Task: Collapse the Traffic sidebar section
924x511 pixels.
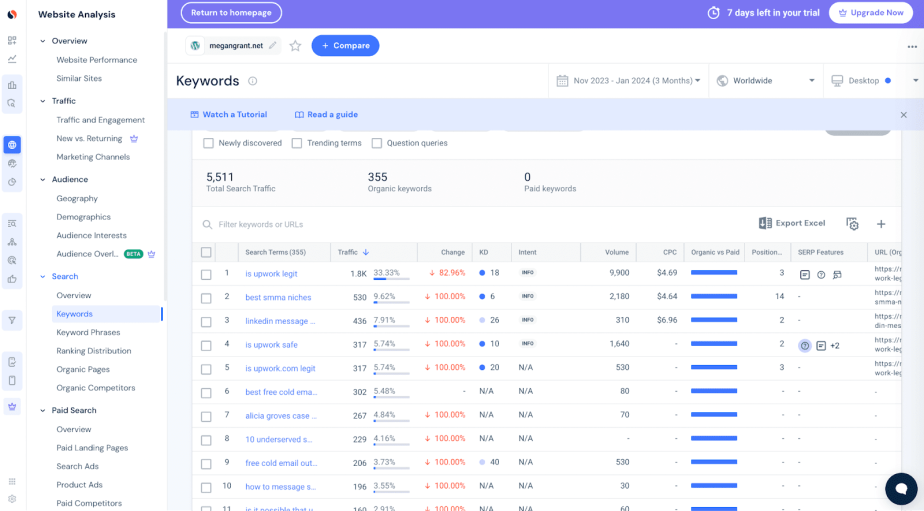Action: point(42,101)
